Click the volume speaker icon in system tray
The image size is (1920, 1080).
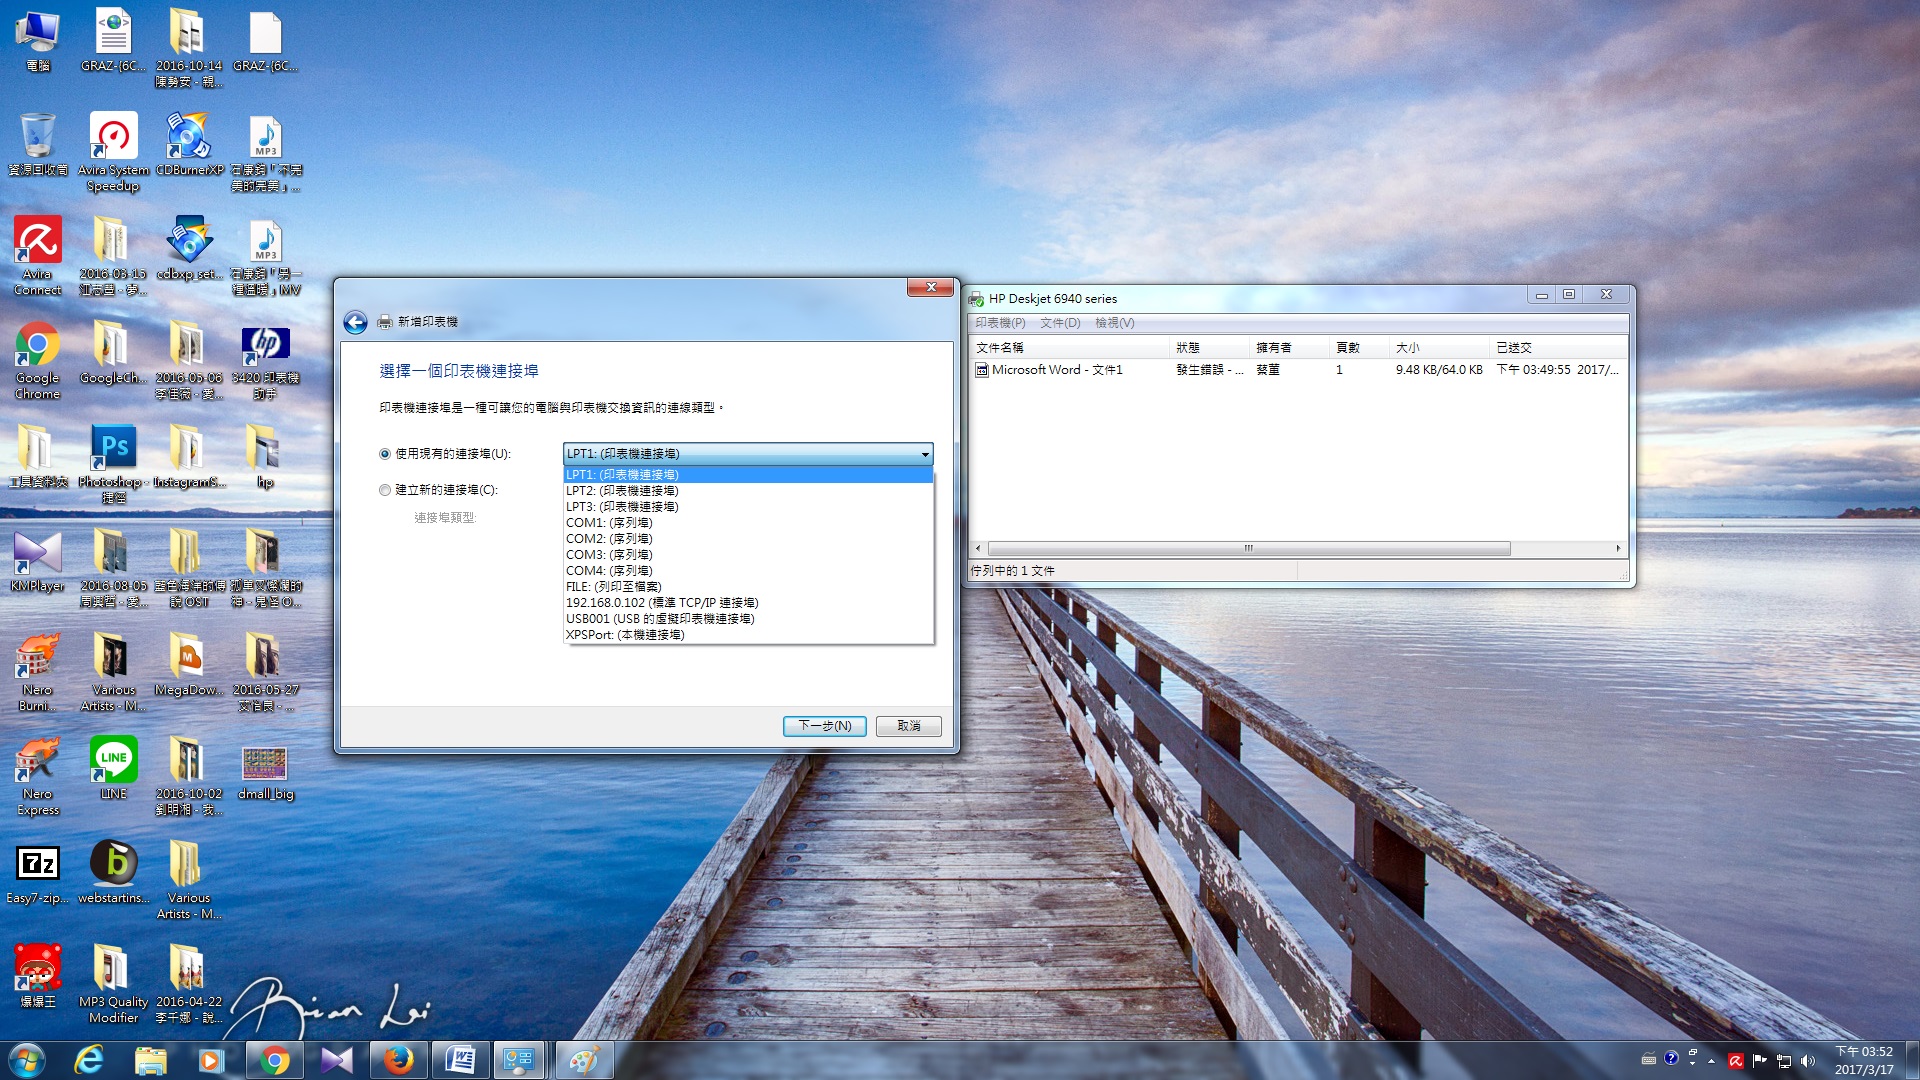[1807, 1061]
